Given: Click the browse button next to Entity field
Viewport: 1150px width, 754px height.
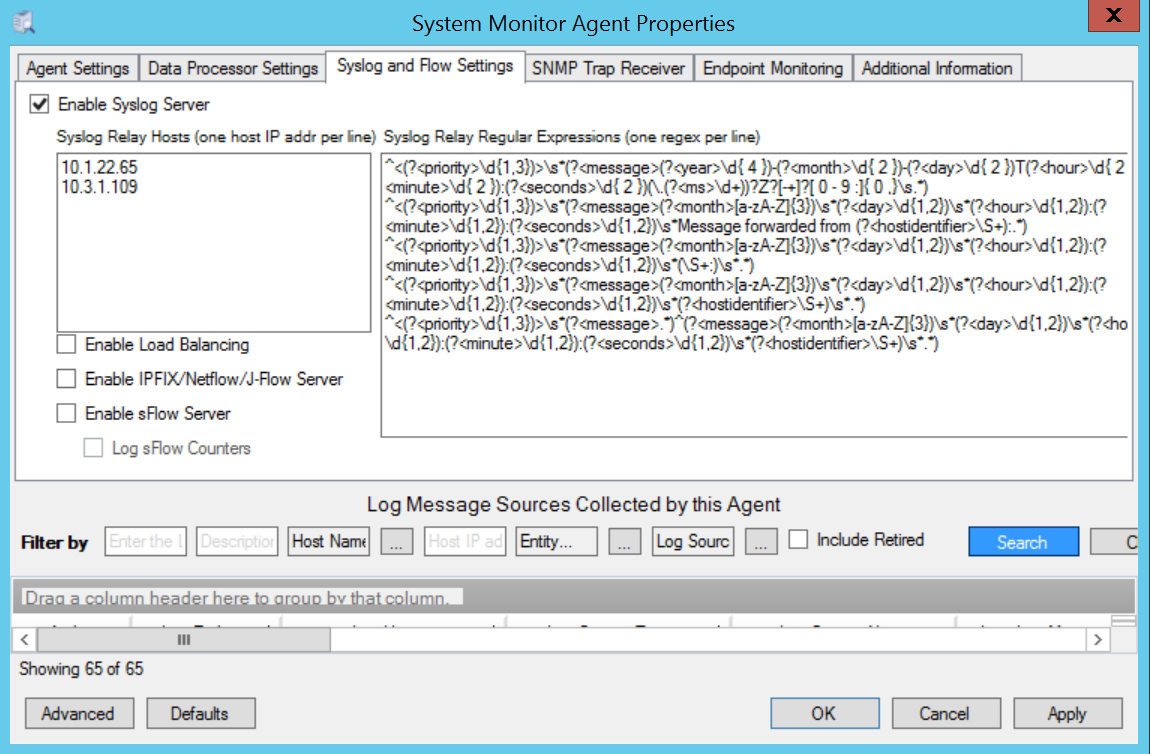Looking at the screenshot, I should coord(625,541).
